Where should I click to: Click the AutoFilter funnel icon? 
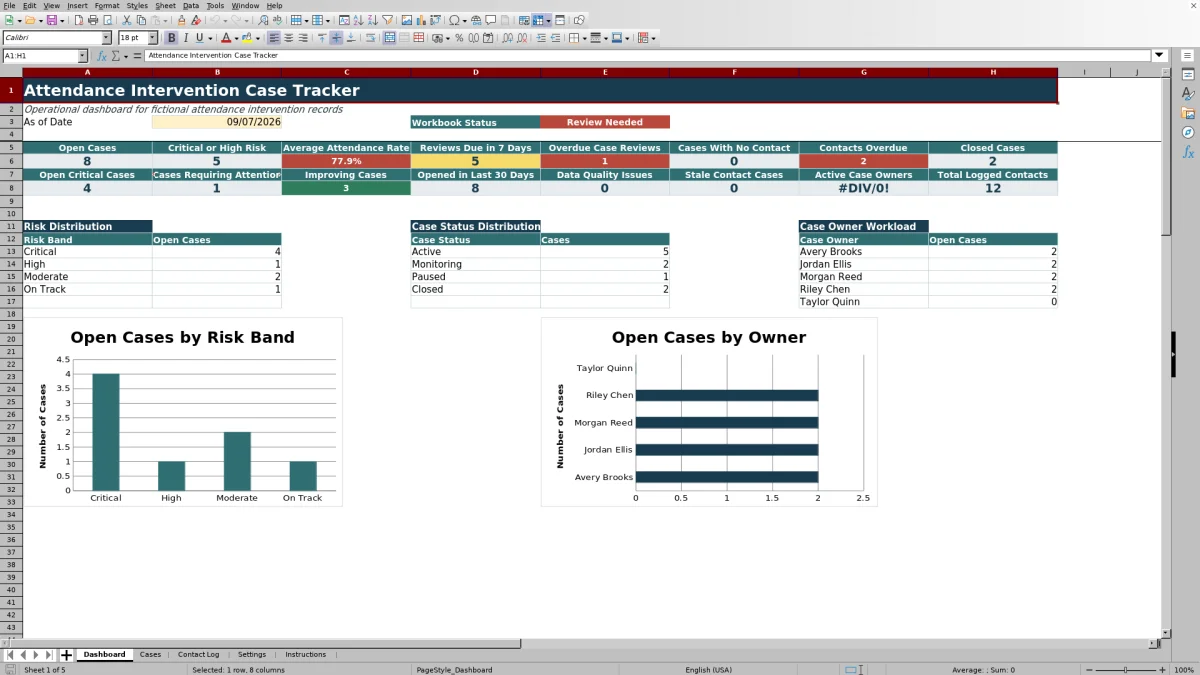click(x=386, y=20)
